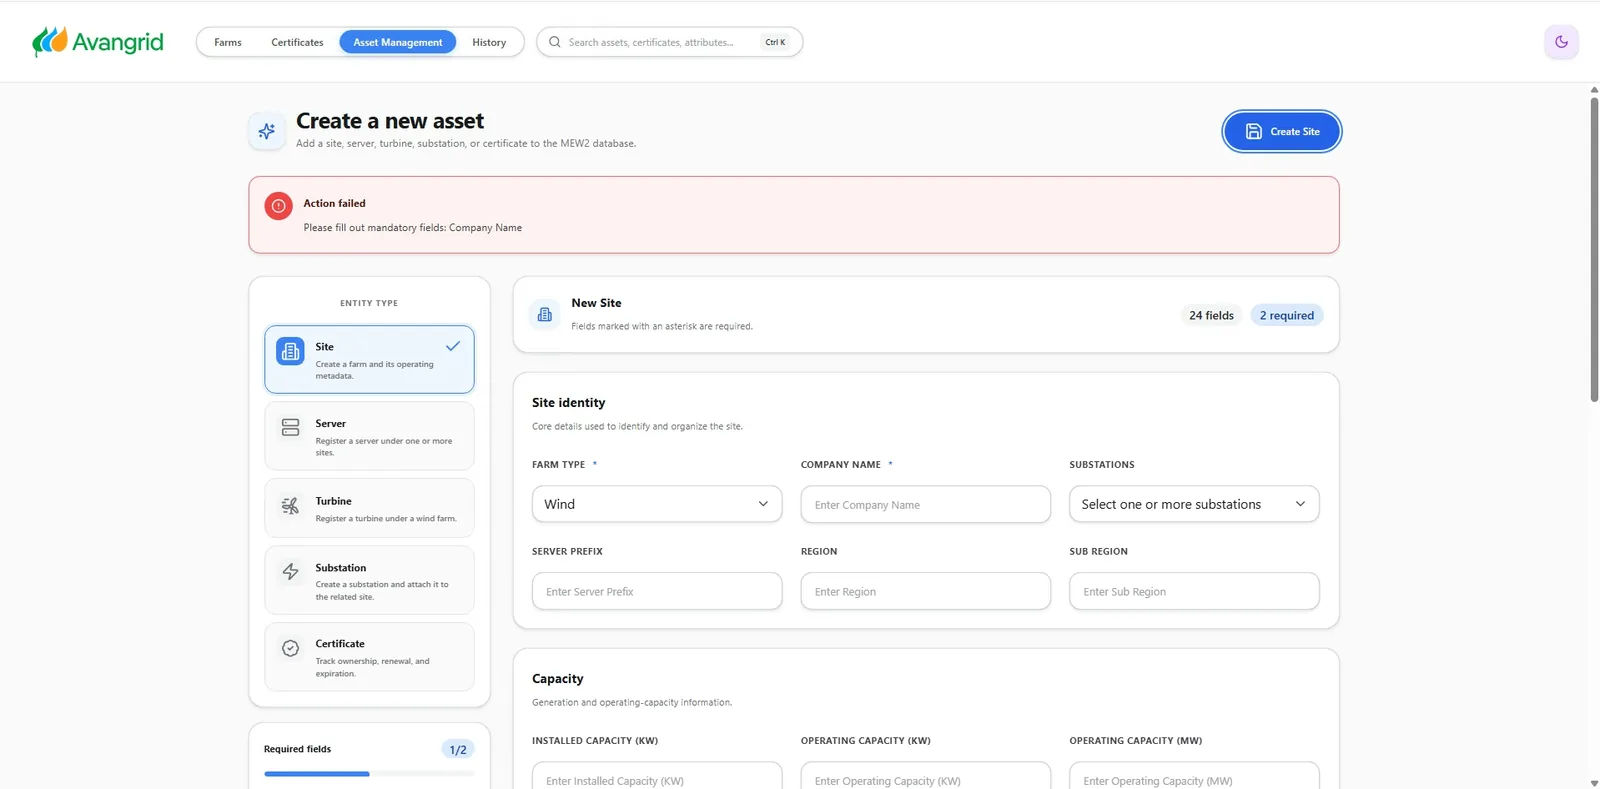Click the checkmark on the Site card
Viewport: 1600px width, 789px height.
click(453, 346)
